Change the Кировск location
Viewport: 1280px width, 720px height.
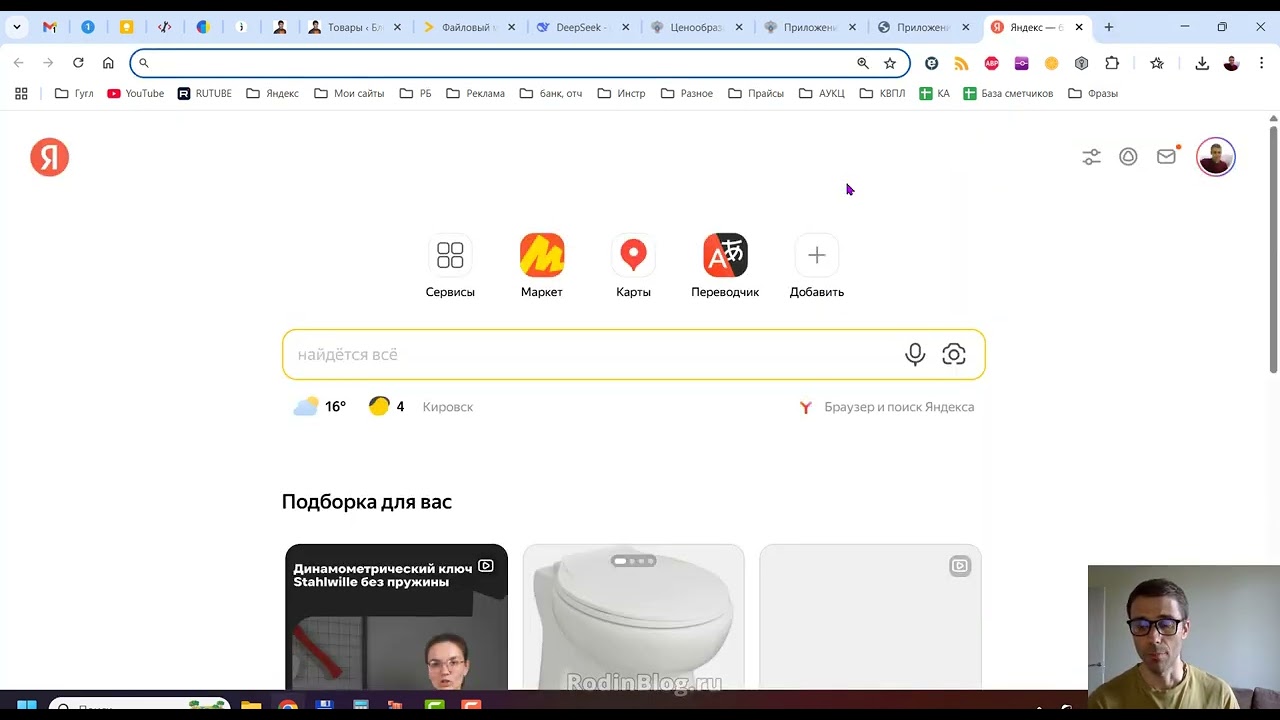tap(448, 407)
